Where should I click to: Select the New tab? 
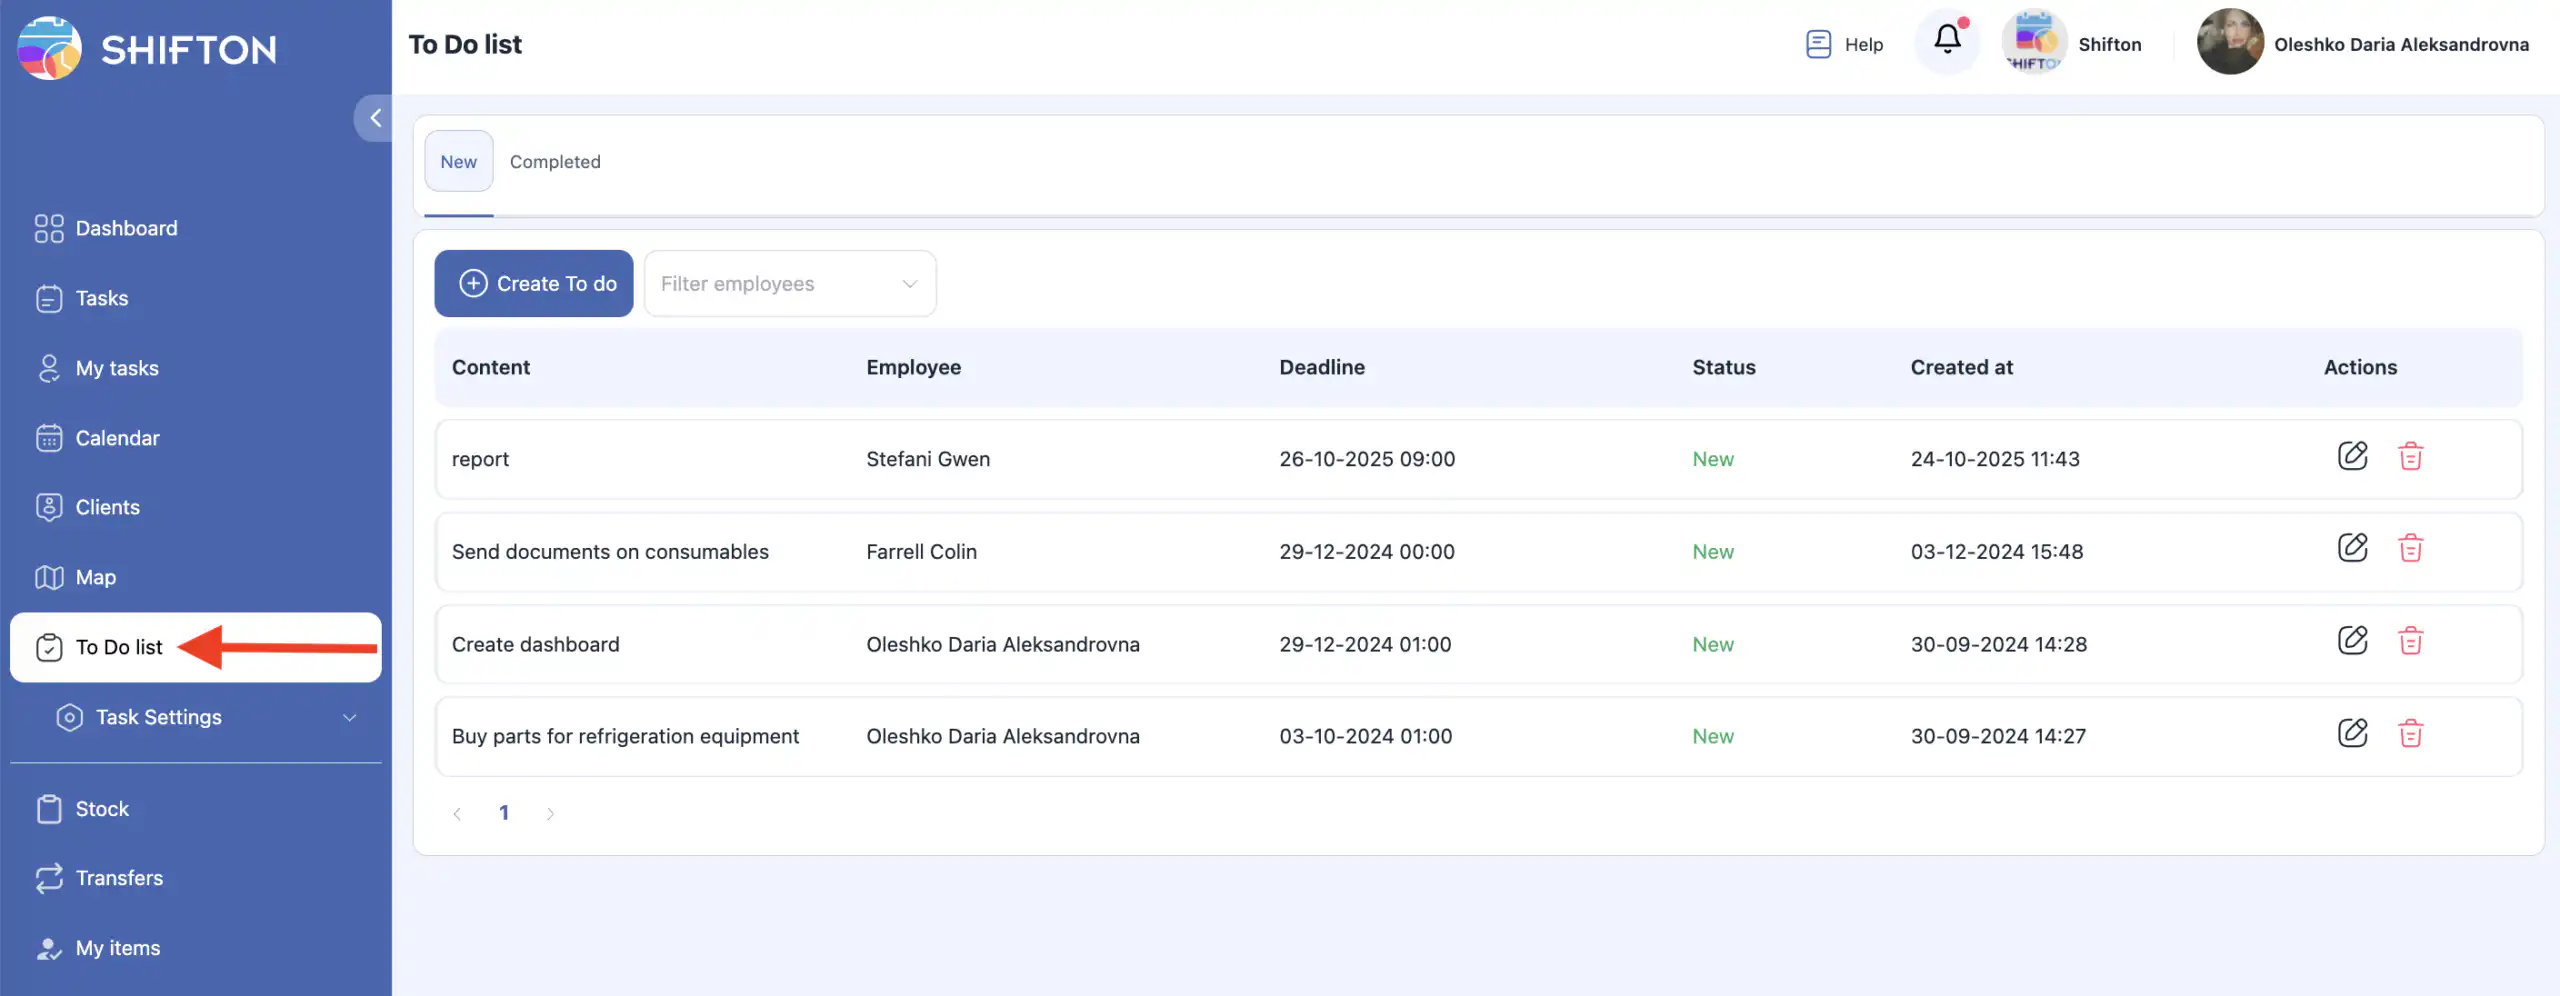(x=458, y=162)
